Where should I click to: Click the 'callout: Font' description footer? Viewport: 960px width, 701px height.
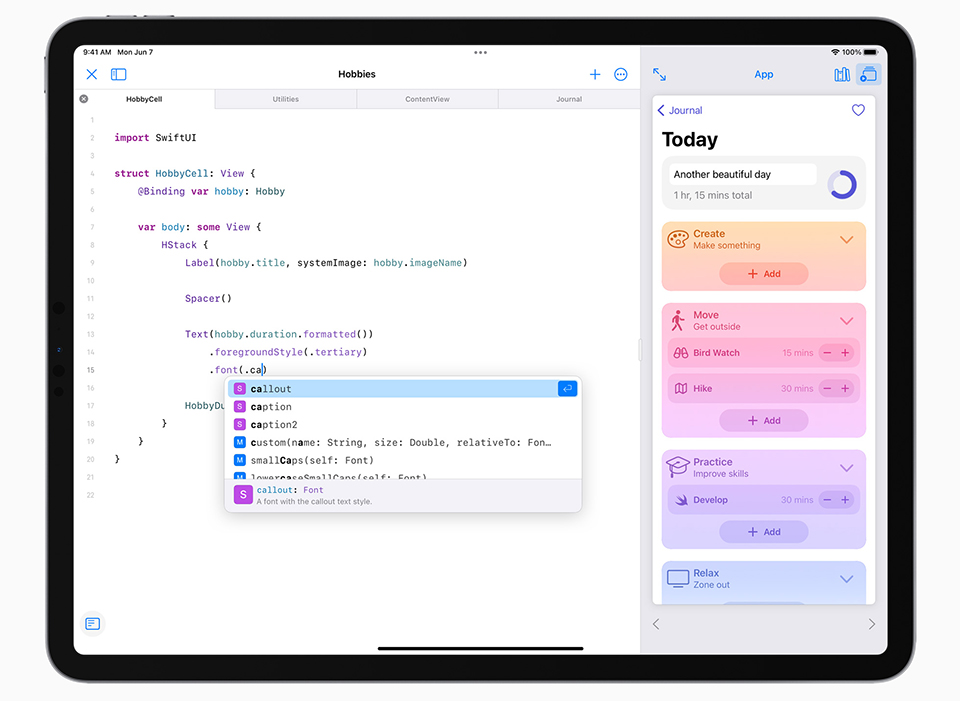[403, 495]
